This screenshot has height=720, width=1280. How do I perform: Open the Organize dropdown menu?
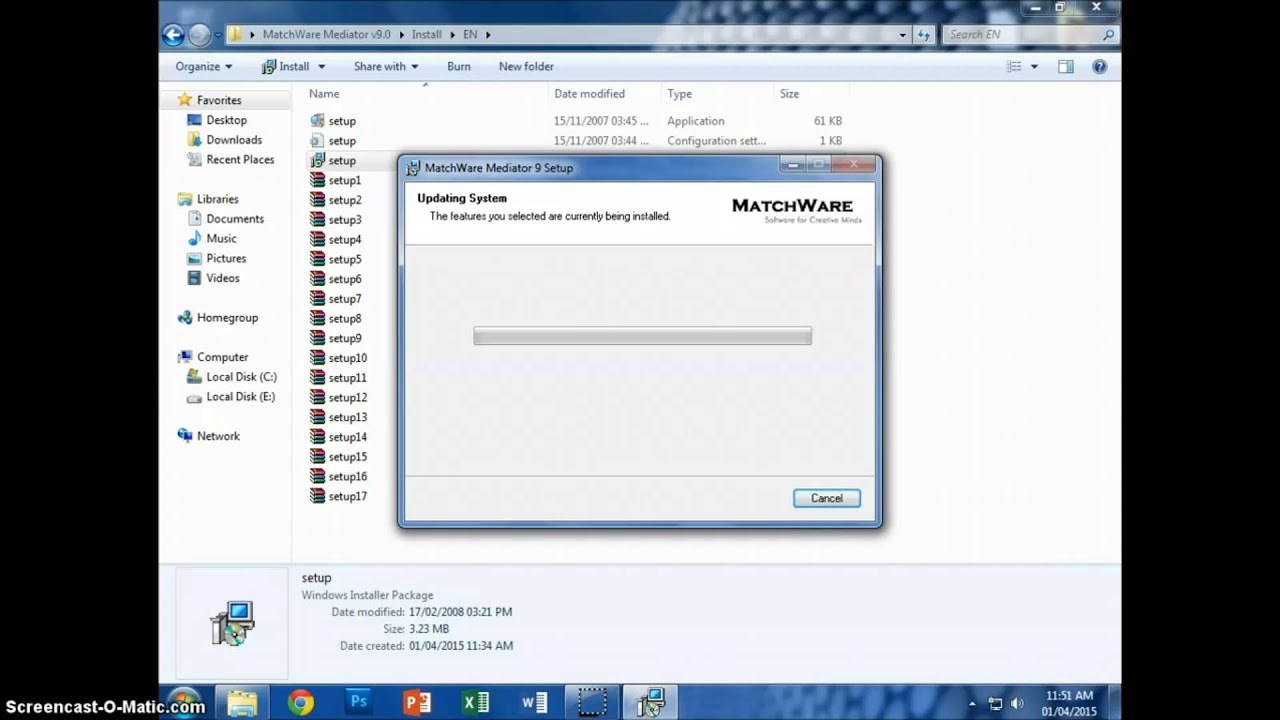(203, 66)
